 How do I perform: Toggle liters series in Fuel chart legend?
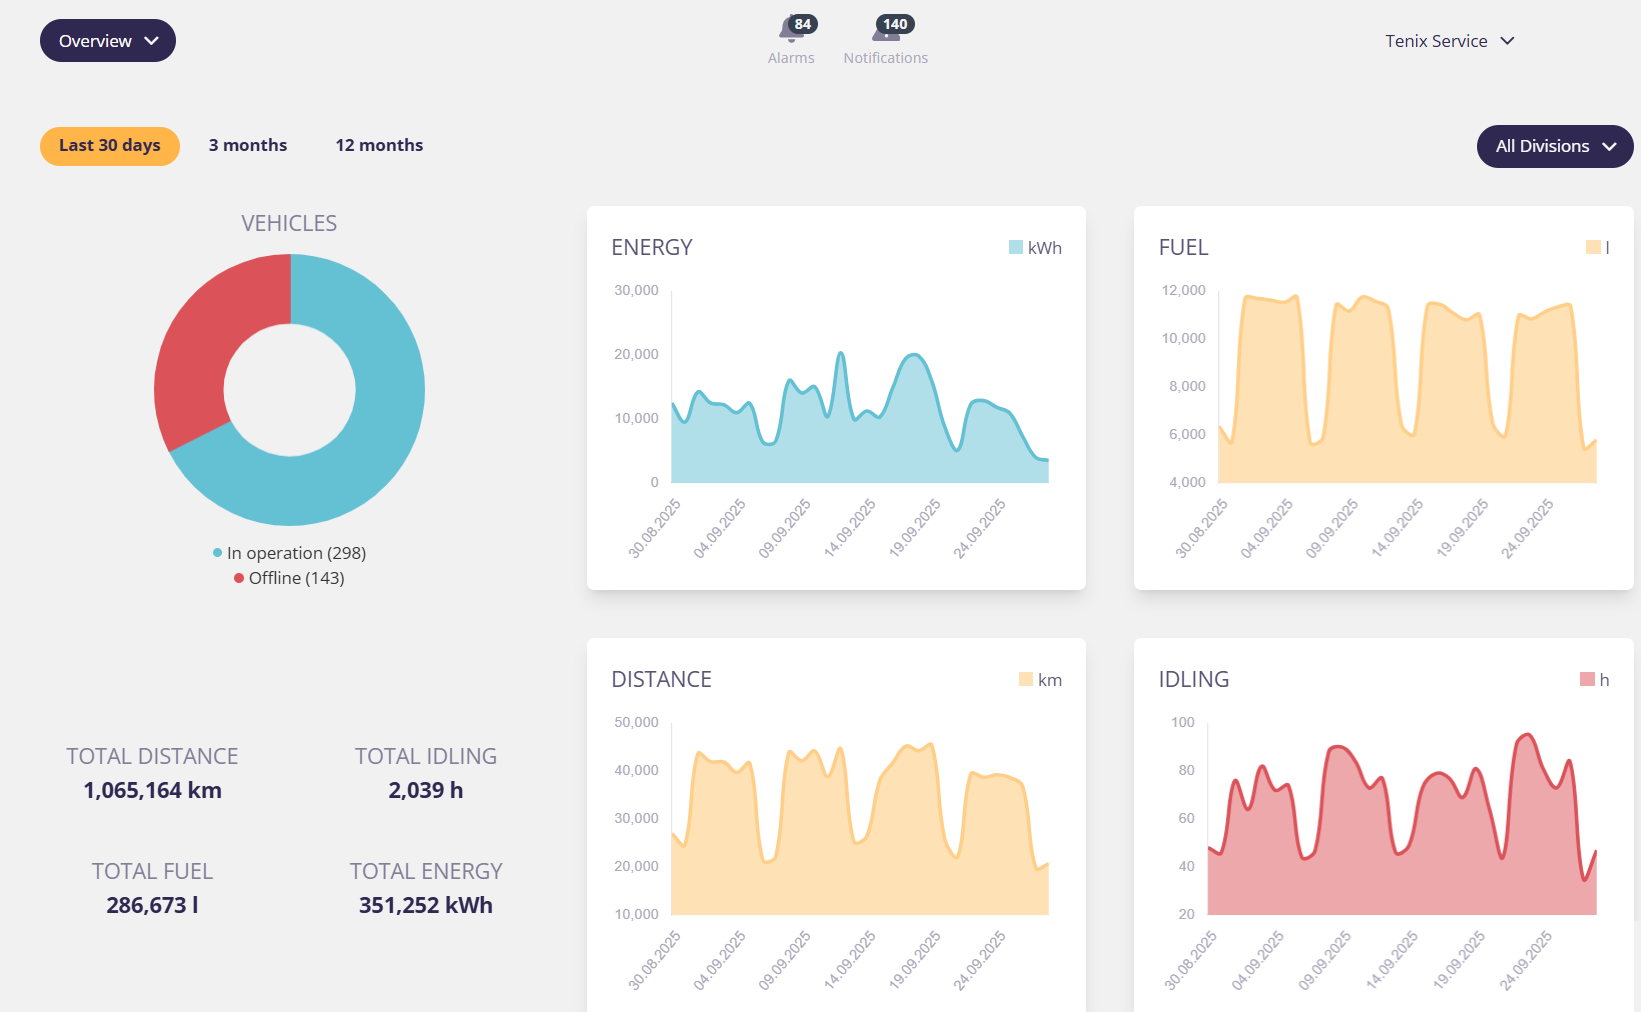click(x=1597, y=248)
